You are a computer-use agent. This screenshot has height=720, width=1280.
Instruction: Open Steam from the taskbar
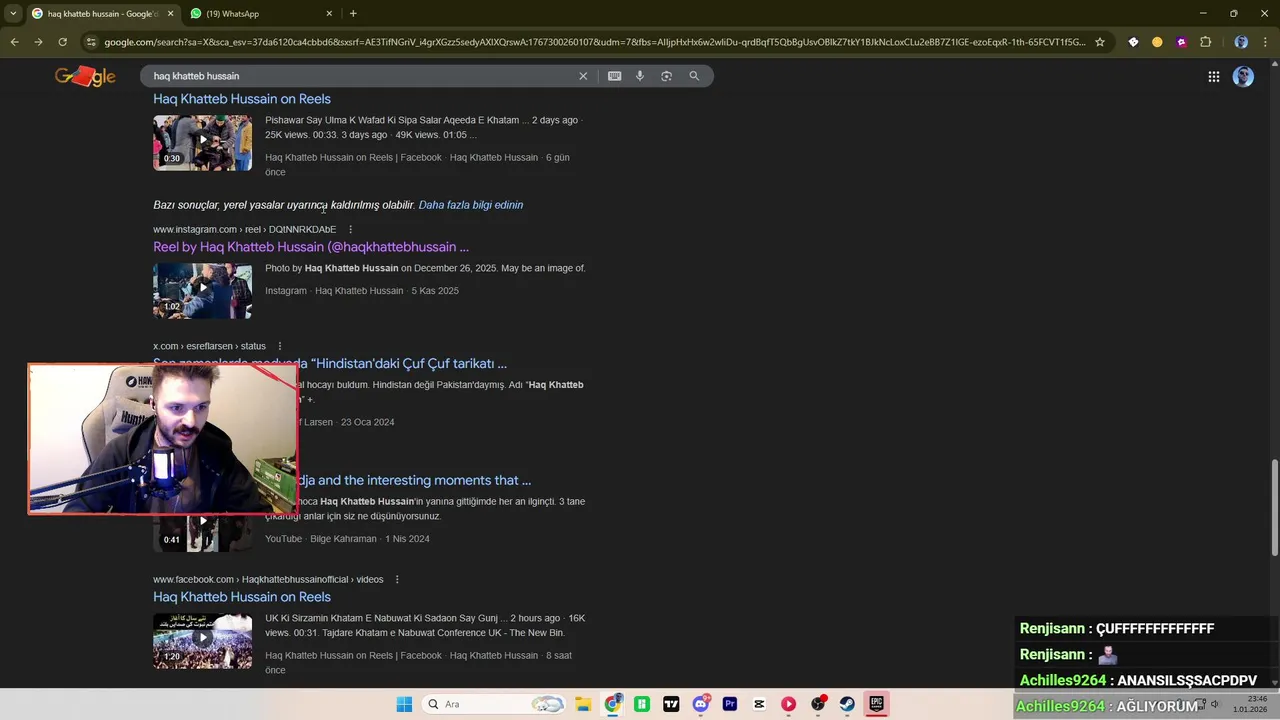(x=847, y=704)
